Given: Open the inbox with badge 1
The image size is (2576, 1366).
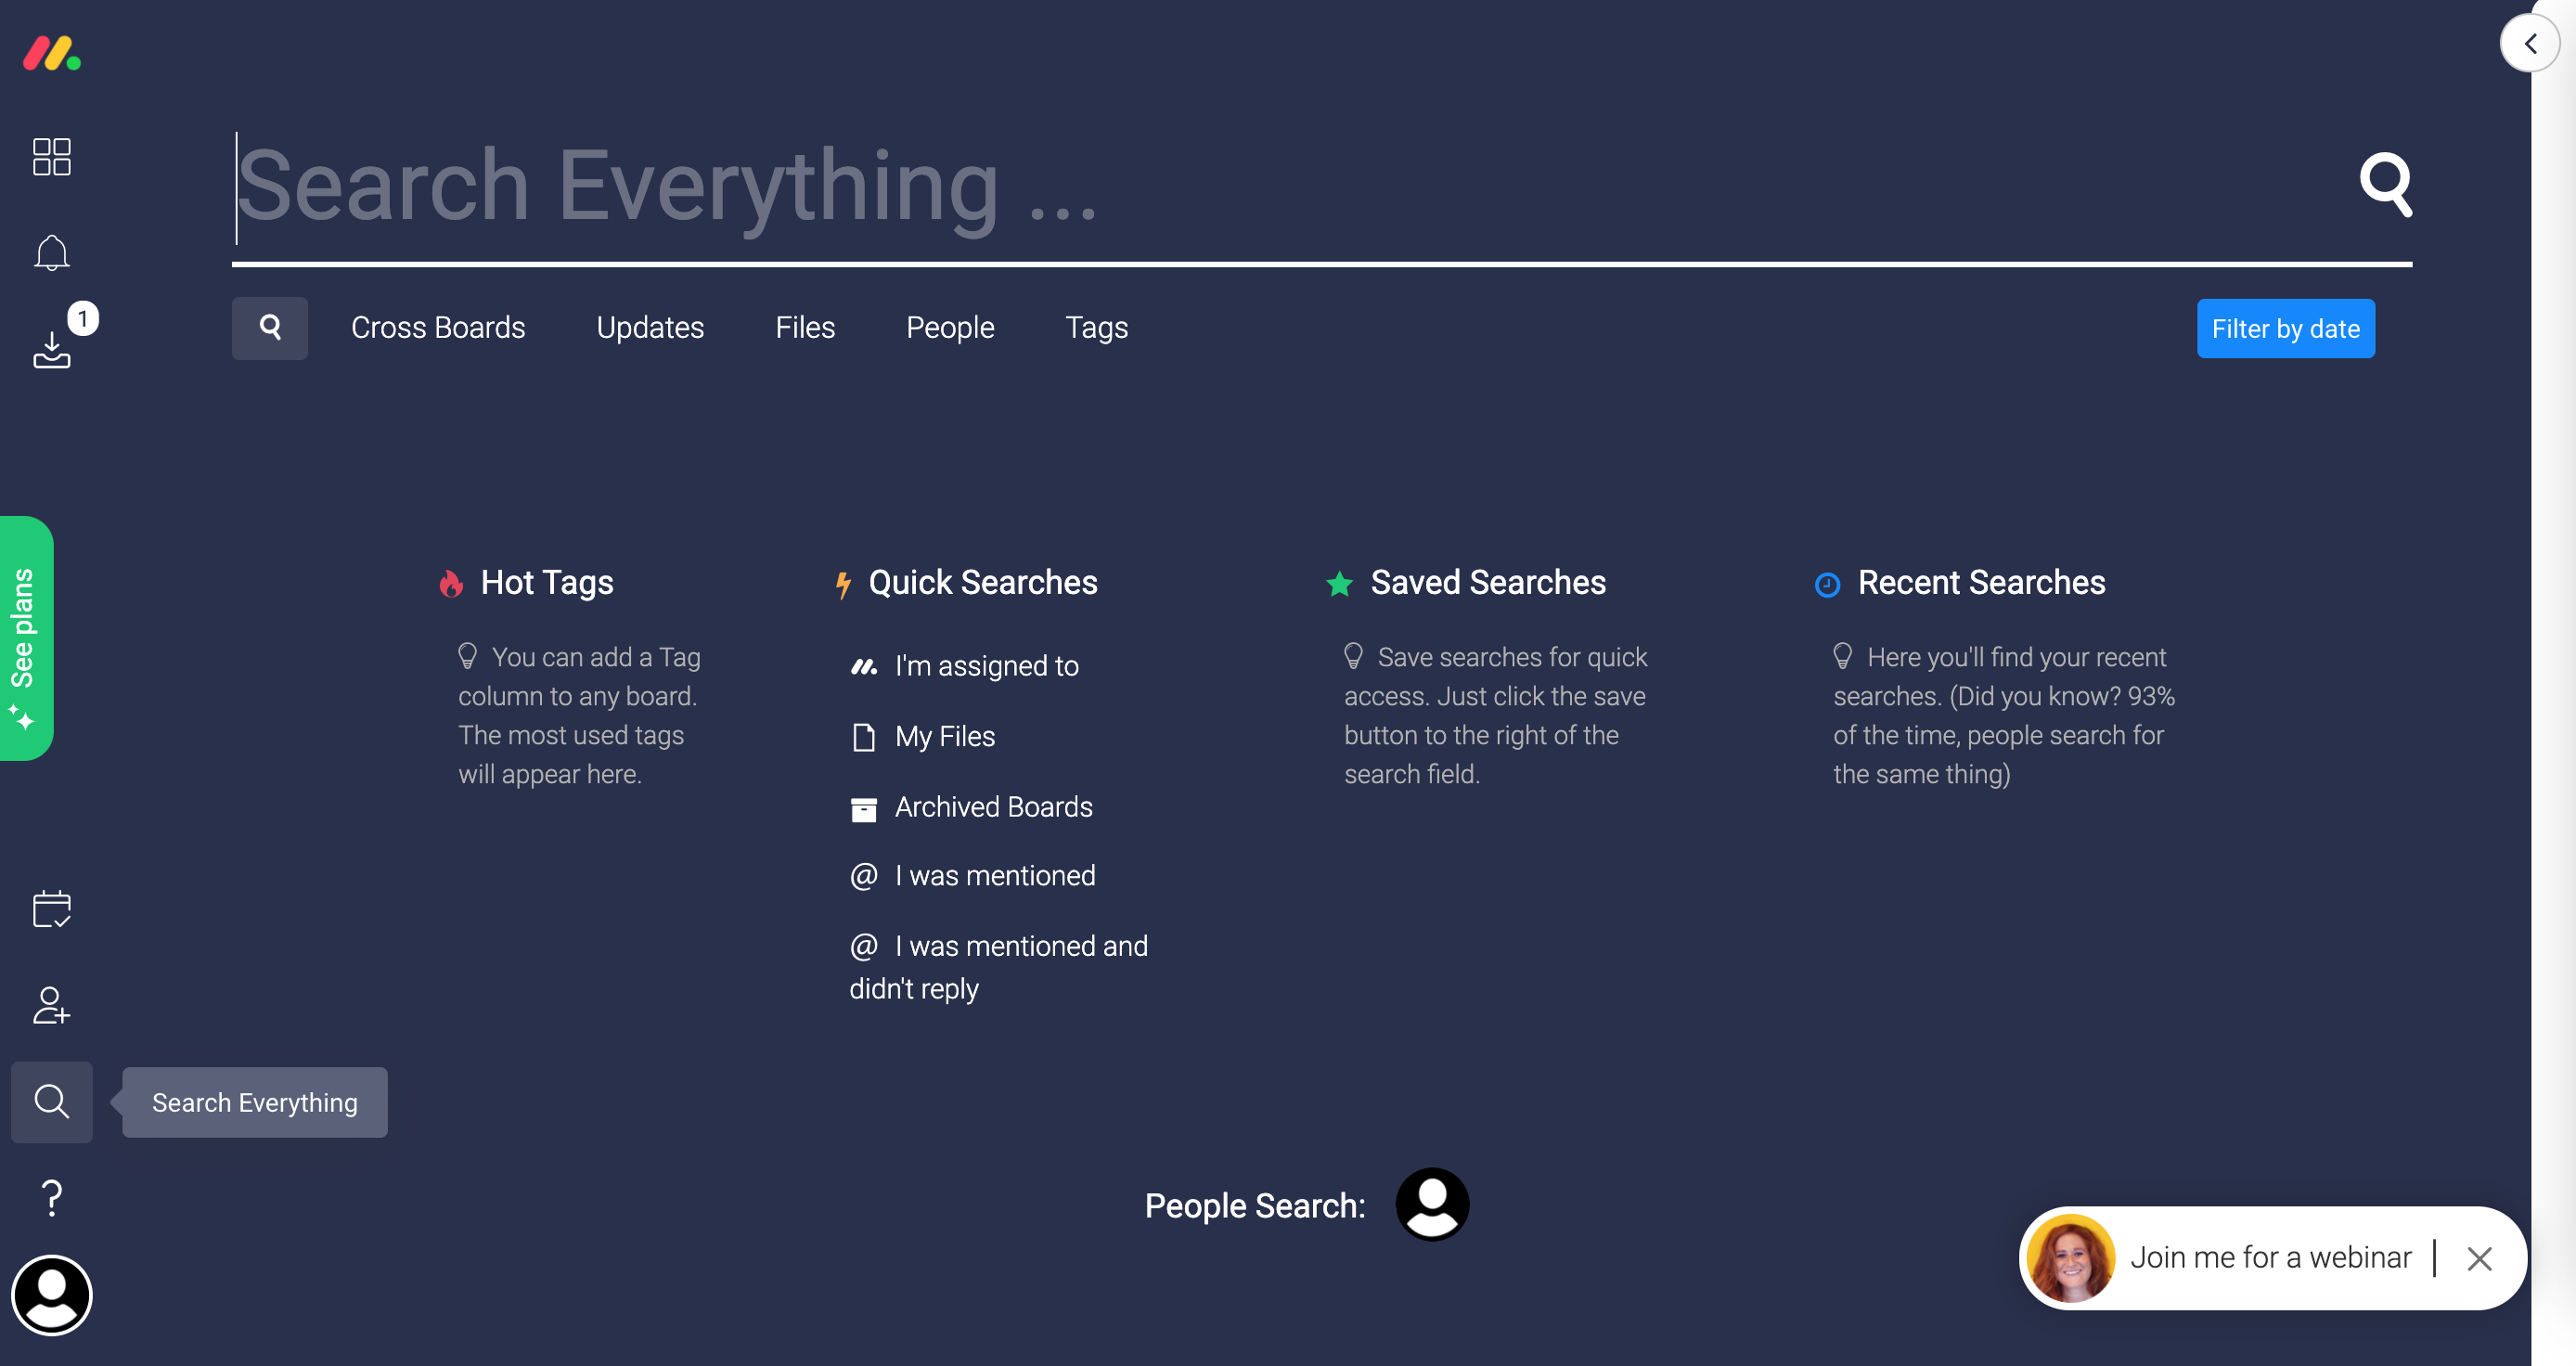Looking at the screenshot, I should coord(51,348).
